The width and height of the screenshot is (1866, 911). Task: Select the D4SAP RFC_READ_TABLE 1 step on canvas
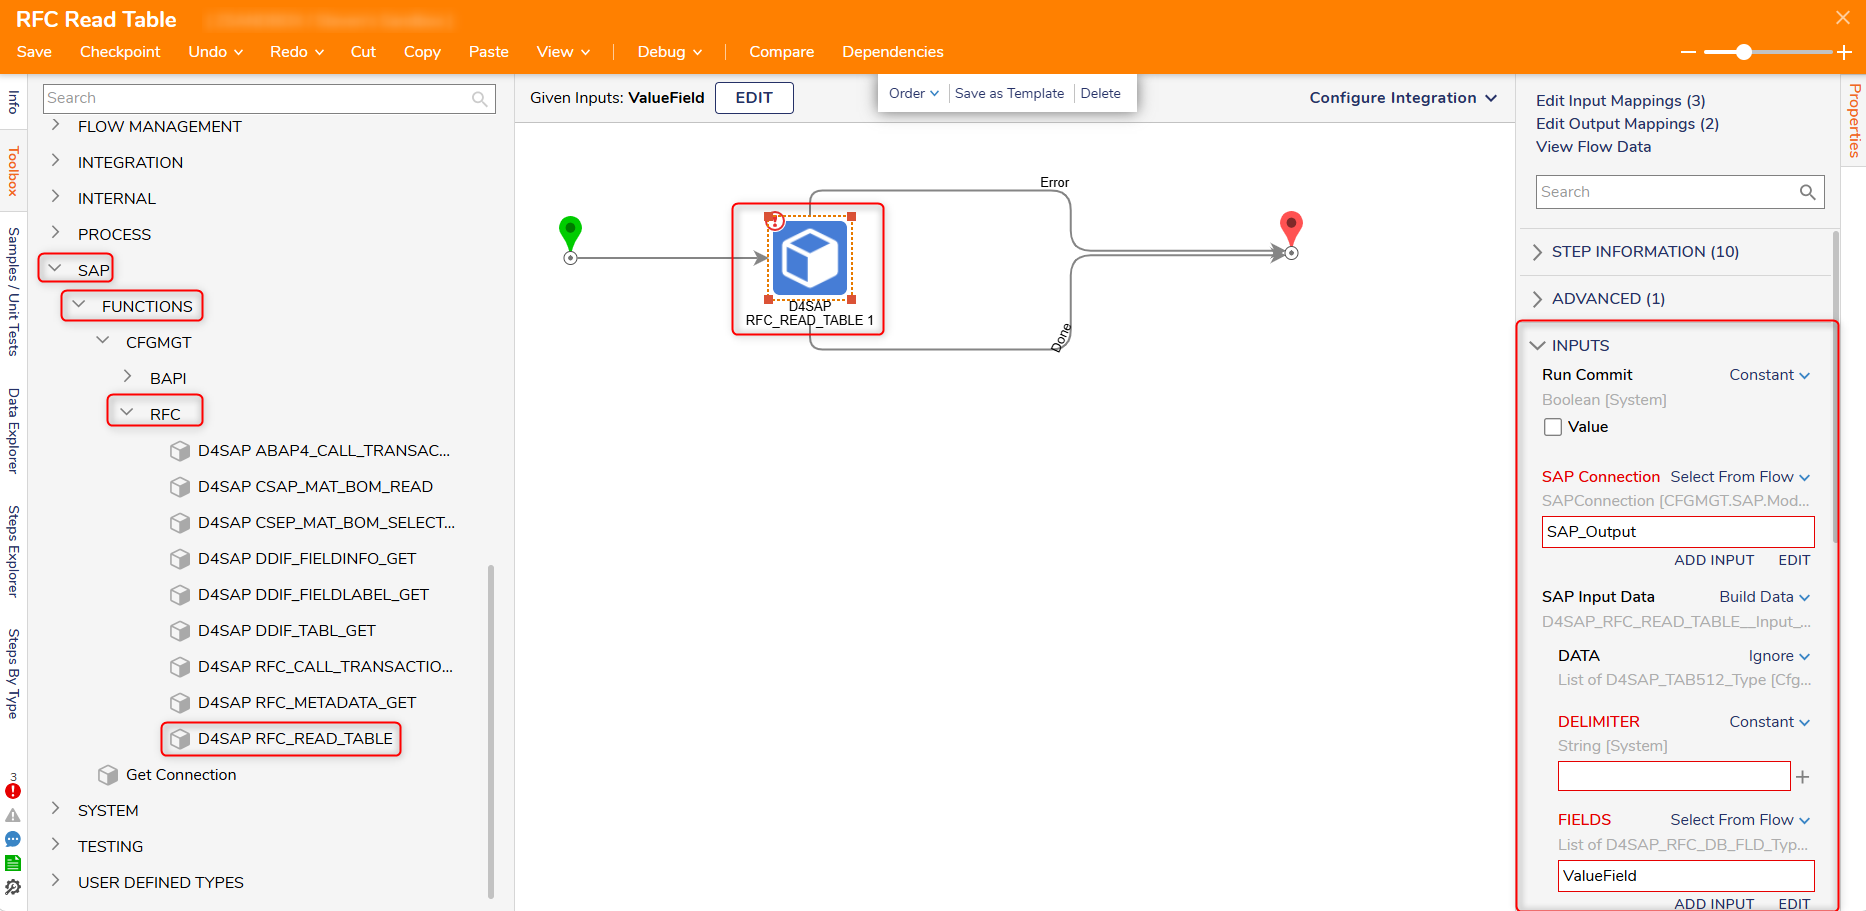tap(809, 257)
